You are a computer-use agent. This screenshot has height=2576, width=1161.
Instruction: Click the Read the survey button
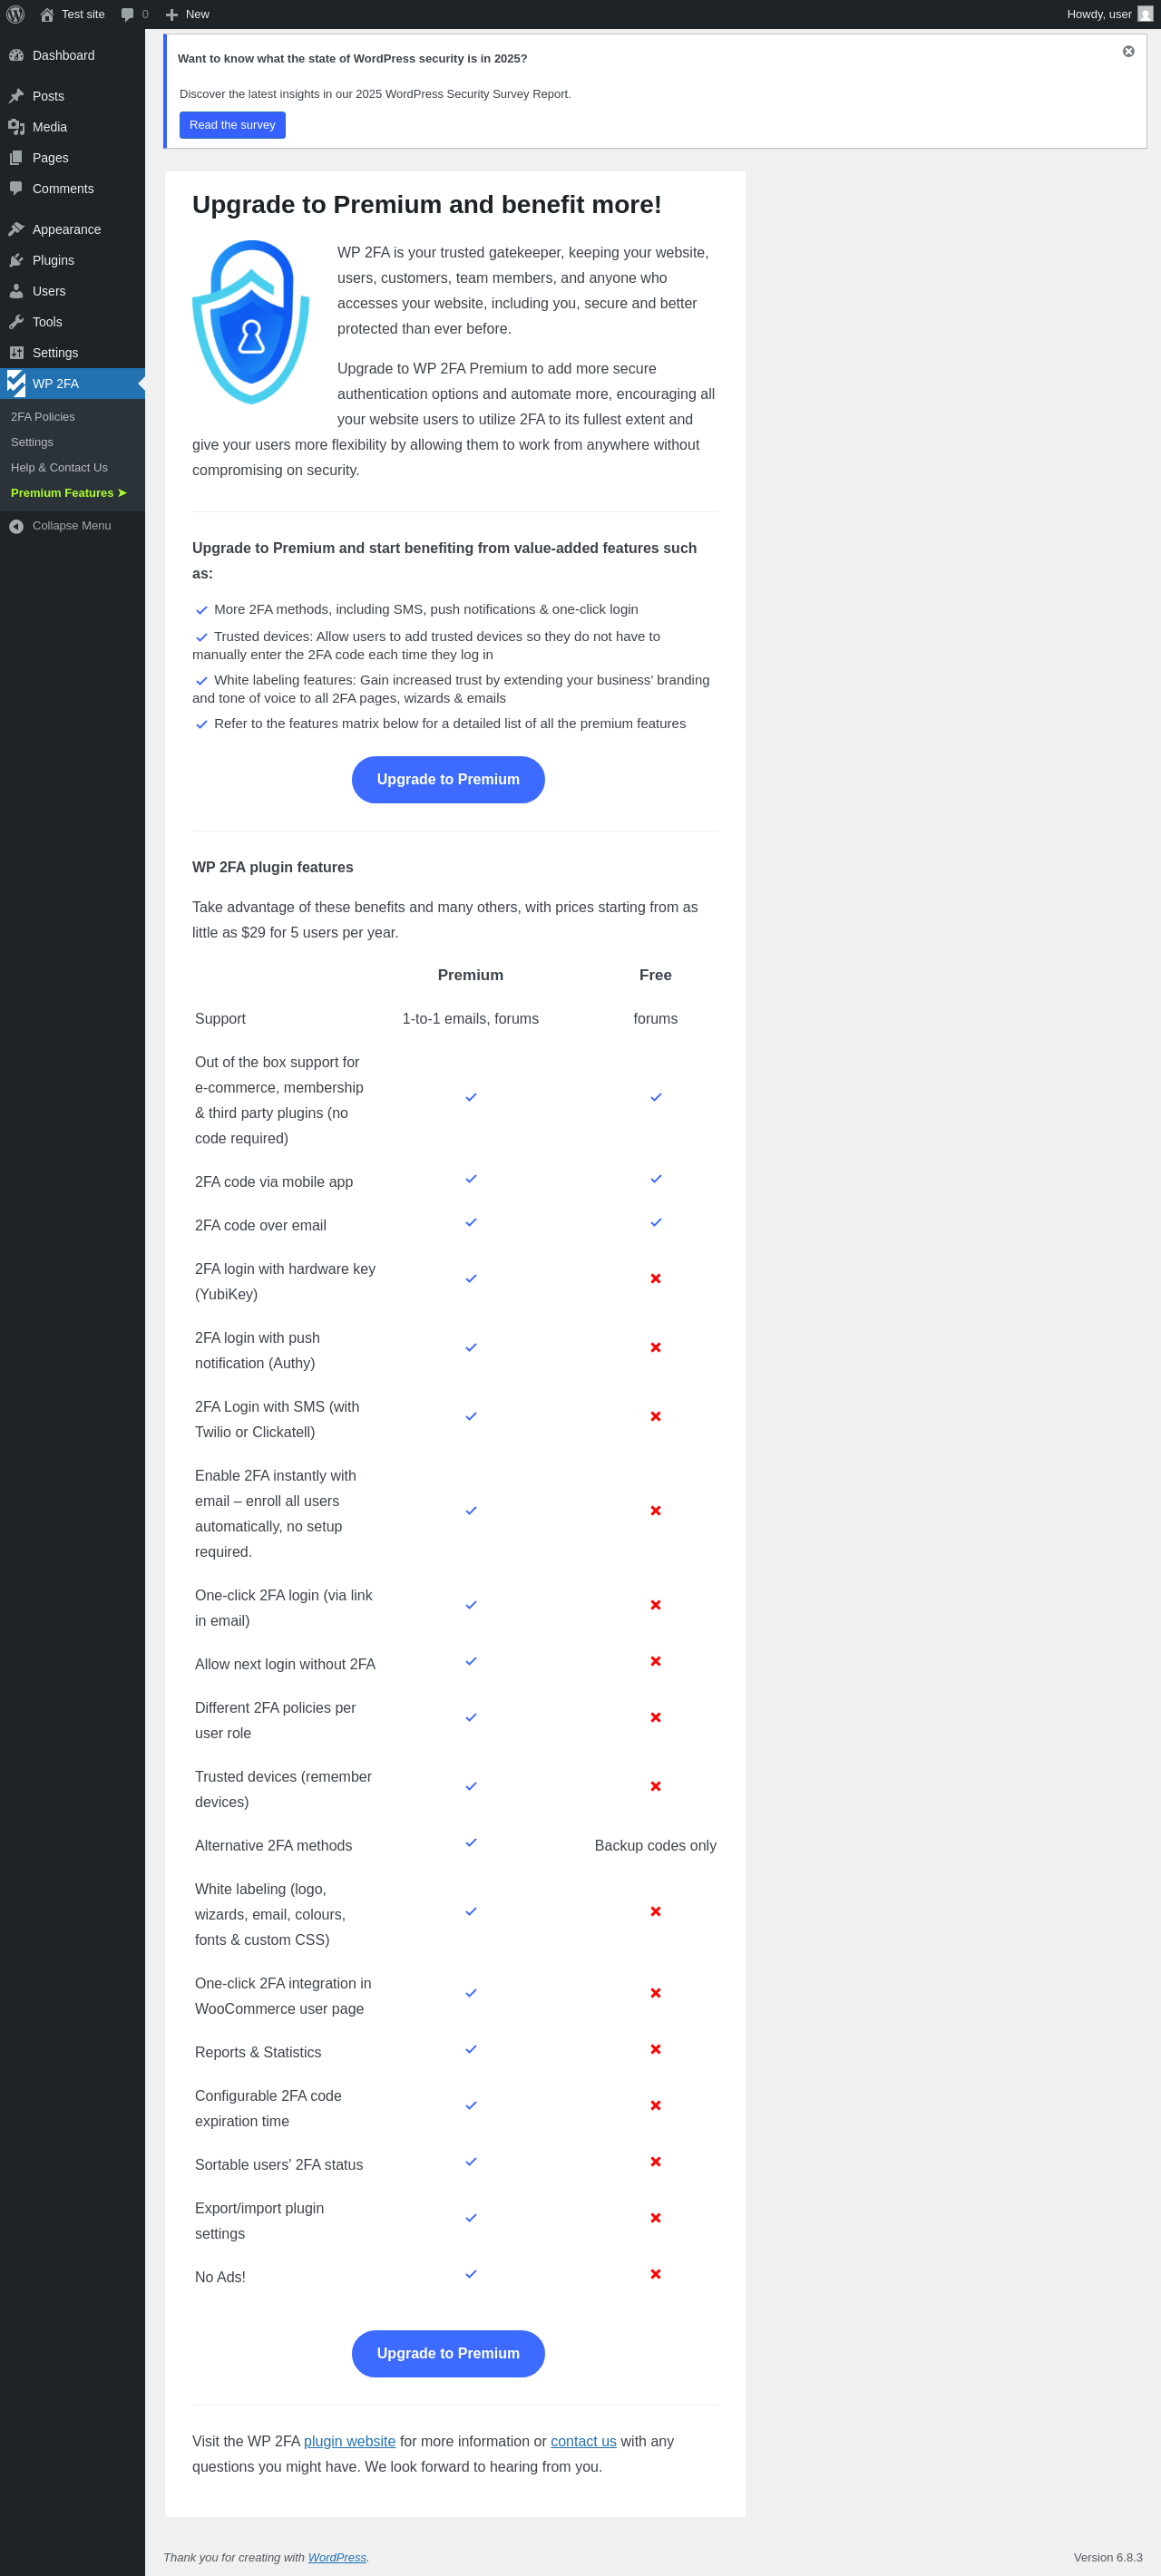[232, 125]
